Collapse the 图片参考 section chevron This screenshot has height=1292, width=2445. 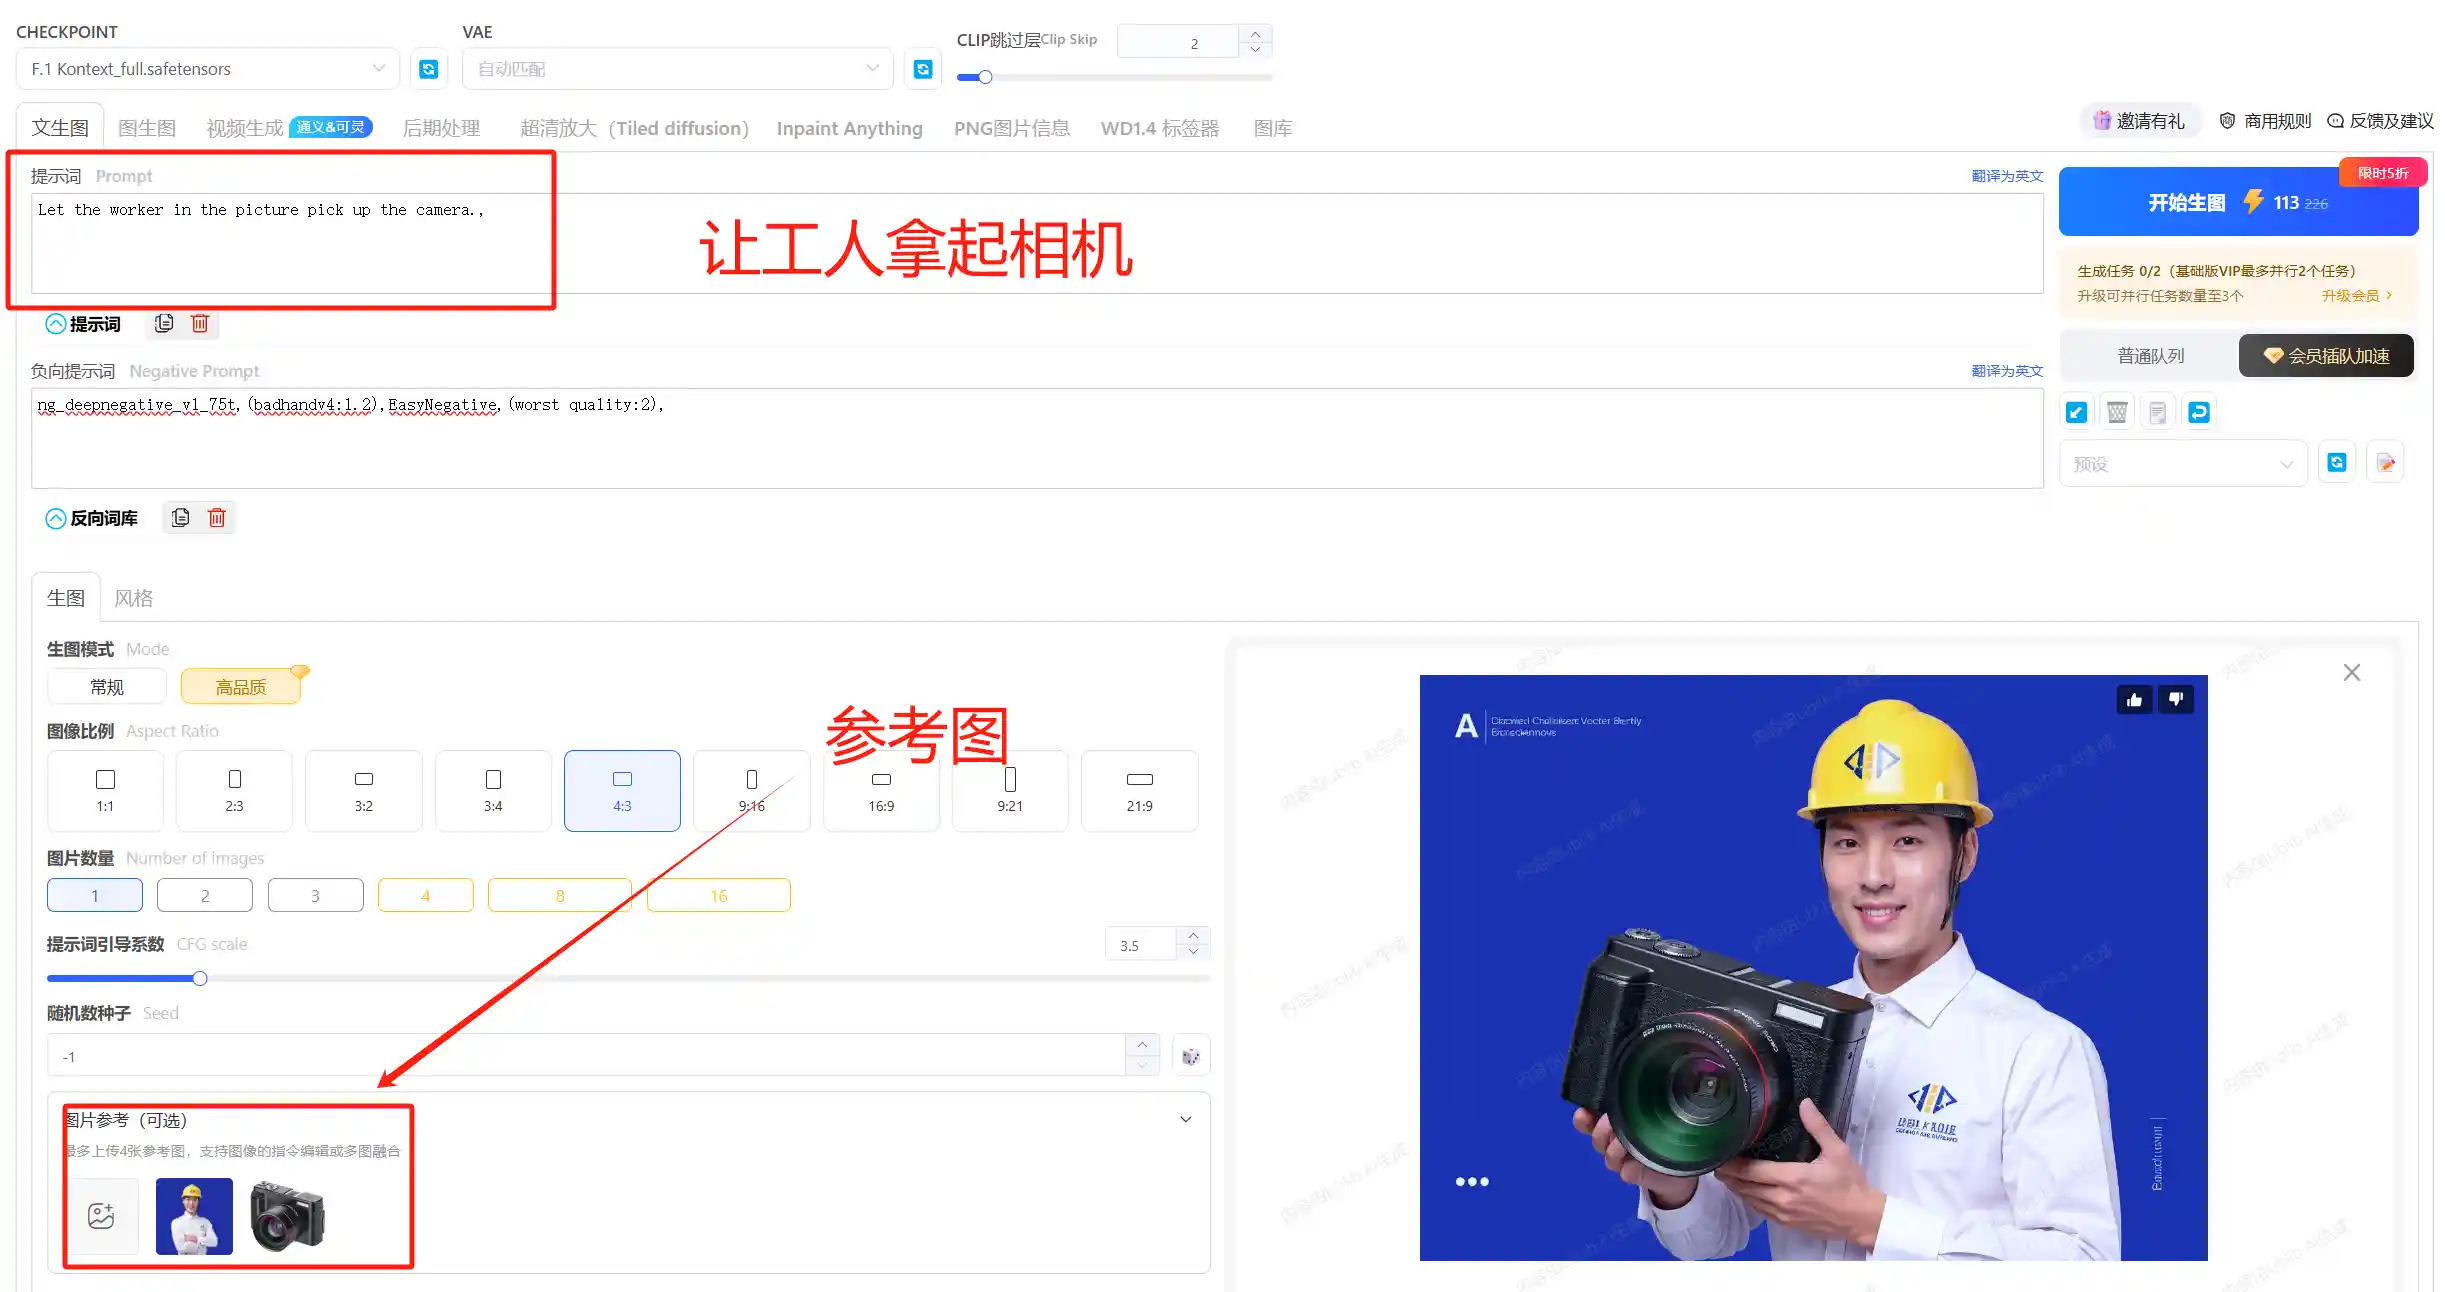tap(1185, 1119)
